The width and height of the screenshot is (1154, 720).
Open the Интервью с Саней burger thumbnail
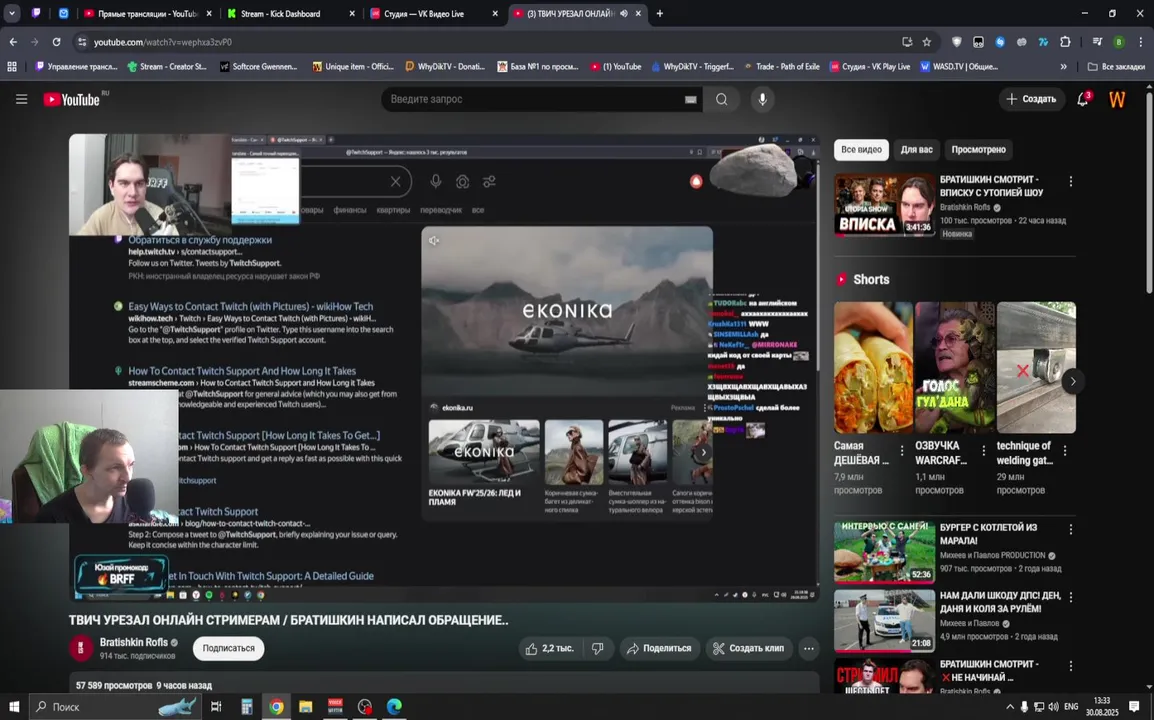click(x=884, y=552)
